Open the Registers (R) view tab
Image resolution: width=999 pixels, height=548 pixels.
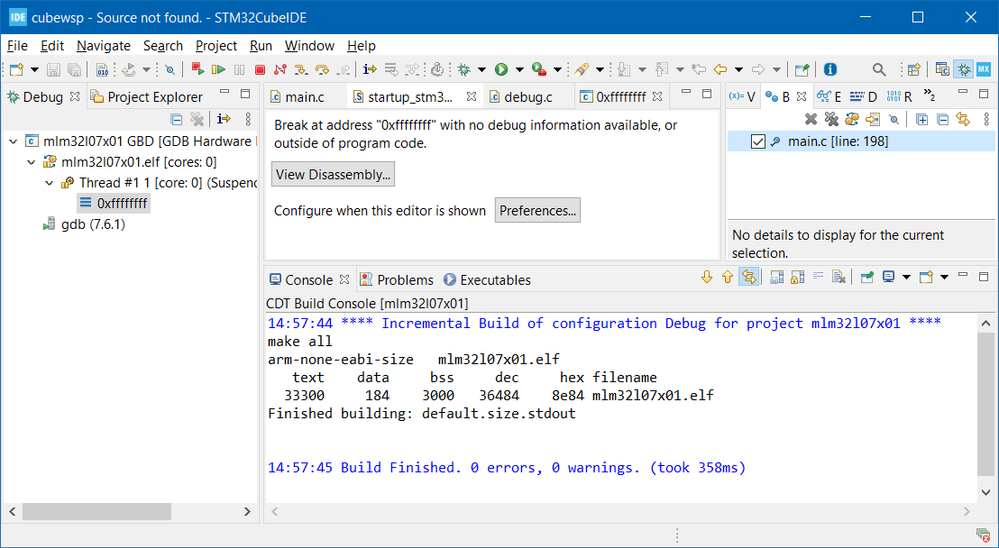[x=899, y=97]
